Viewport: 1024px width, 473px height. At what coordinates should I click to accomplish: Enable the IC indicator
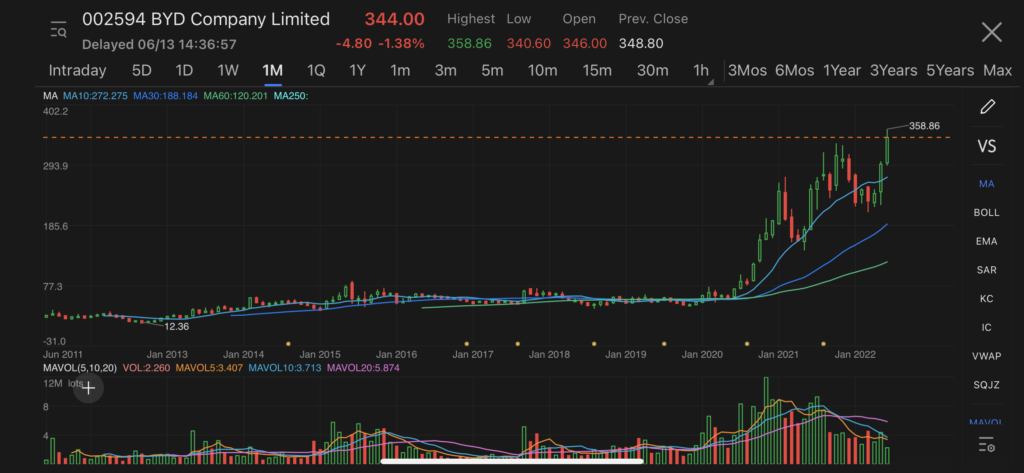pyautogui.click(x=987, y=327)
